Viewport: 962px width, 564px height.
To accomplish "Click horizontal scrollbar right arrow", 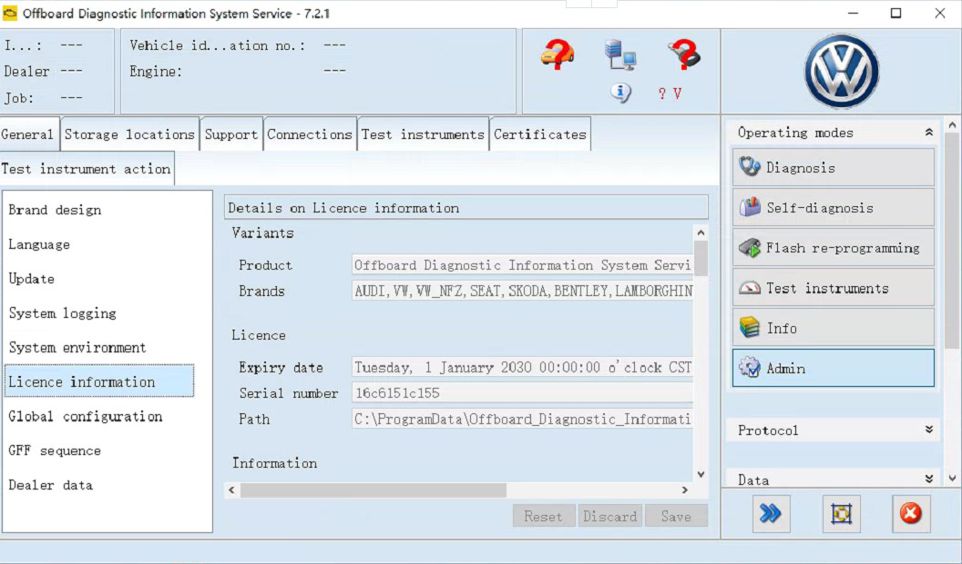I will [685, 490].
